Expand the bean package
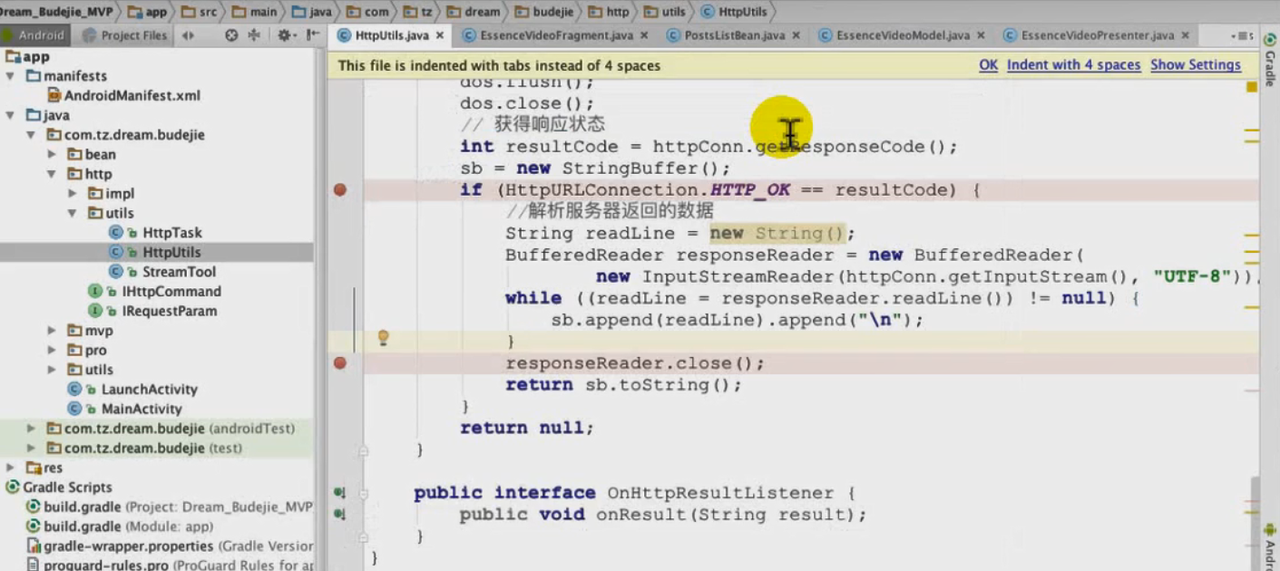This screenshot has width=1280, height=571. (52, 154)
